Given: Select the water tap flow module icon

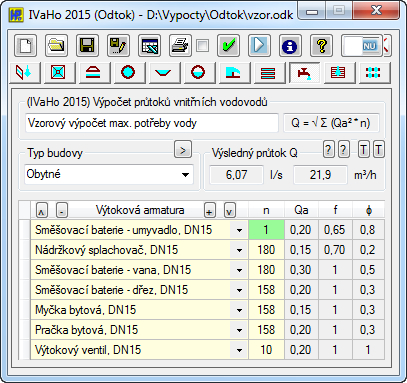Looking at the screenshot, I should click(304, 72).
